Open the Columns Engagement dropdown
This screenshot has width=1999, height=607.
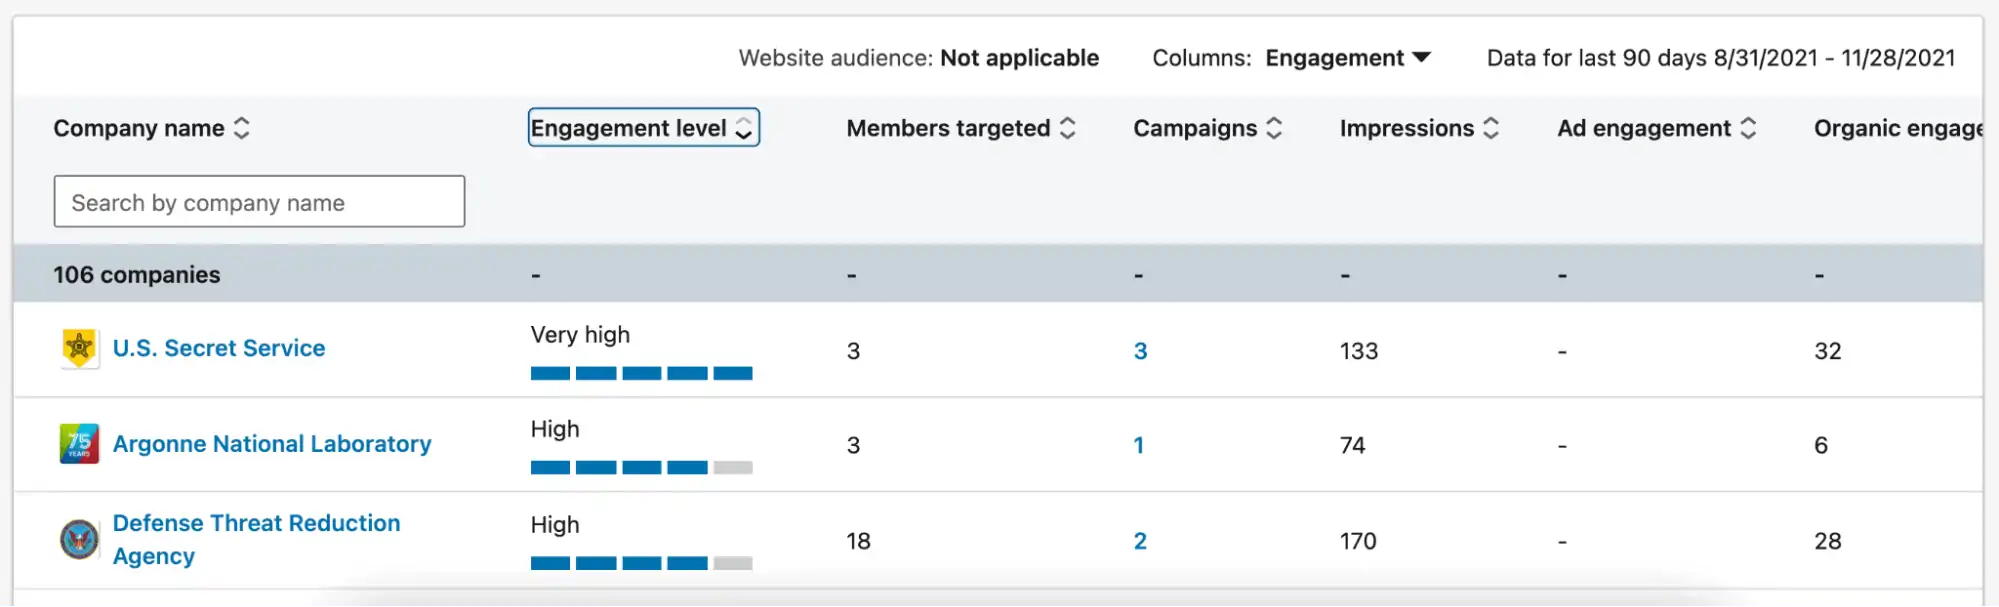tap(1347, 58)
